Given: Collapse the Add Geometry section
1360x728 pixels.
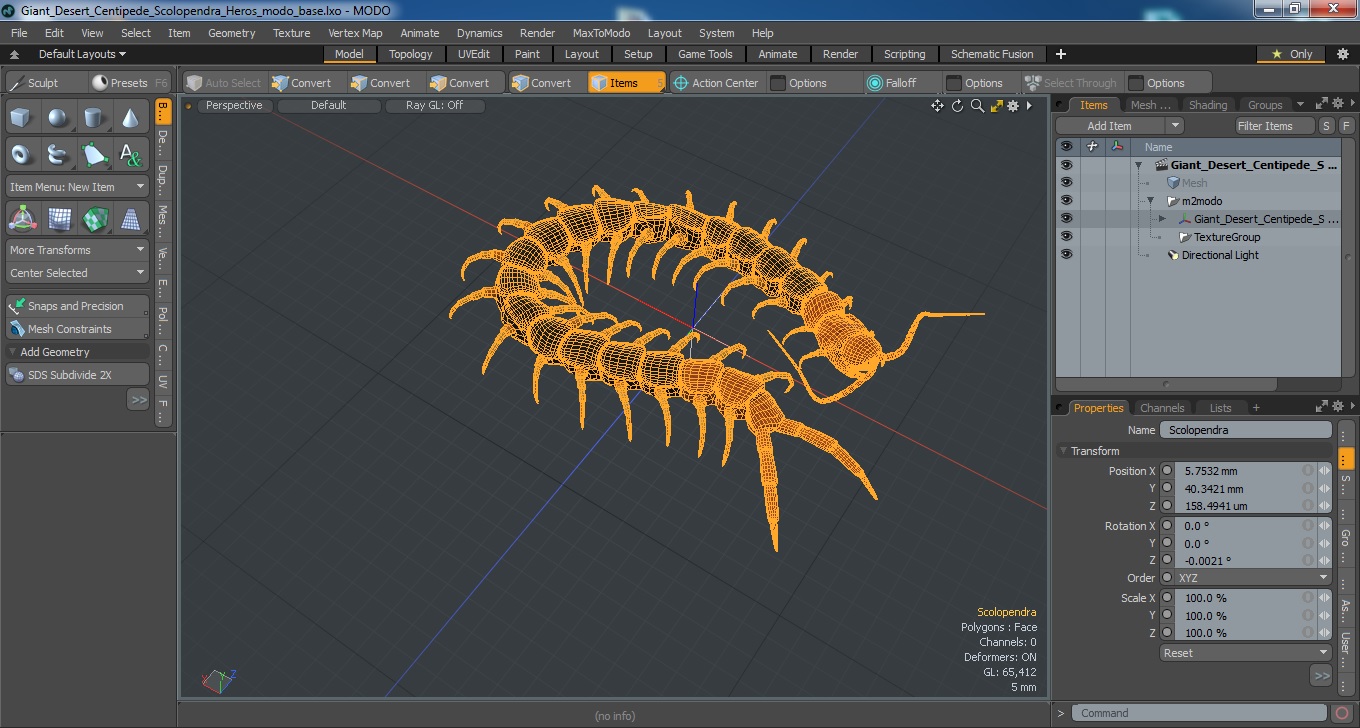Looking at the screenshot, I should pyautogui.click(x=13, y=352).
